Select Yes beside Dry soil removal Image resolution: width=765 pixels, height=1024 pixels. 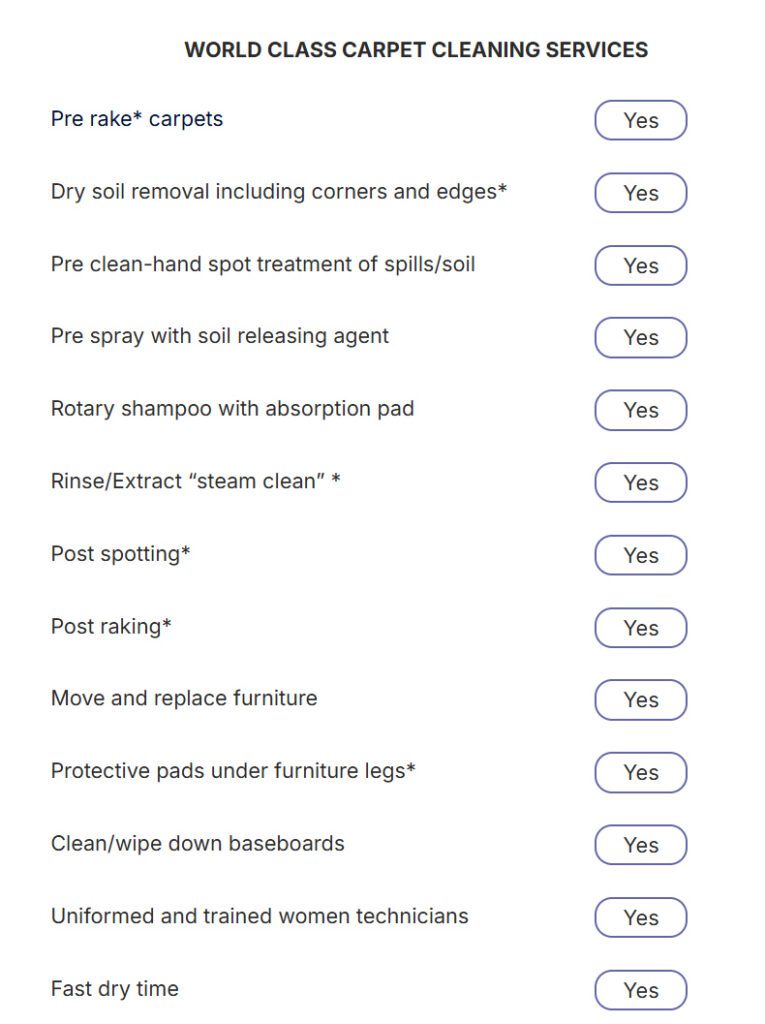tap(640, 193)
